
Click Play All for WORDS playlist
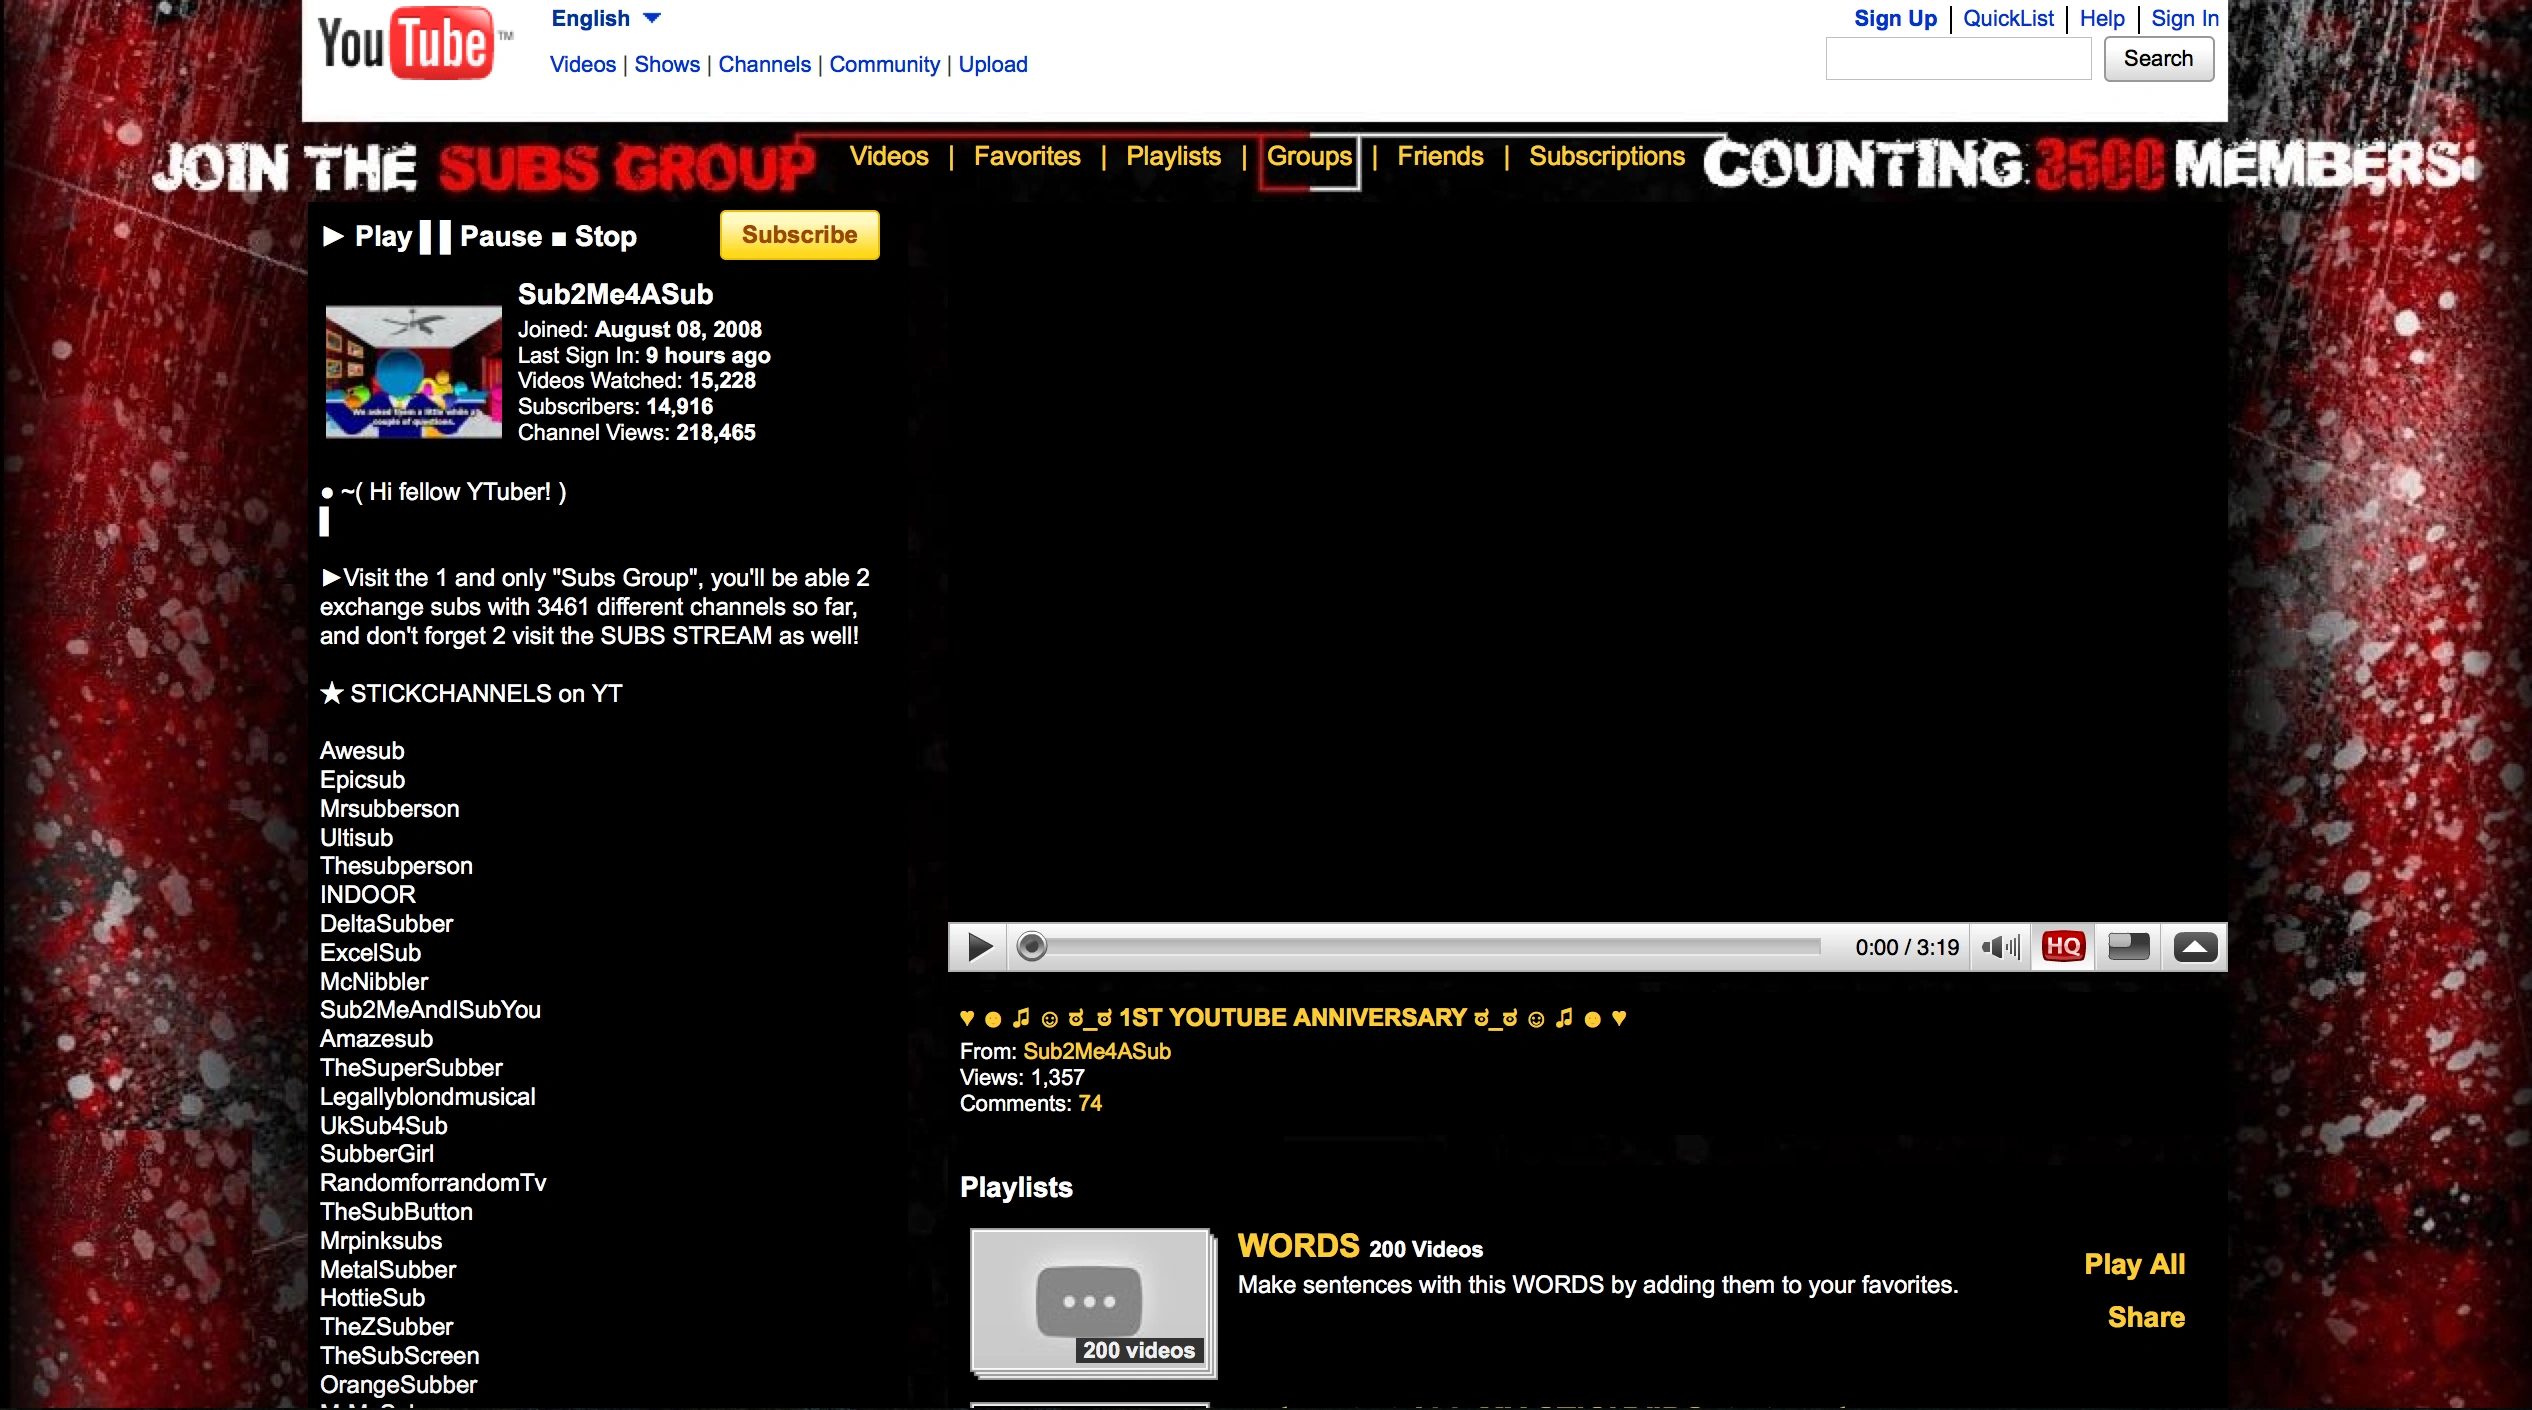[x=2134, y=1264]
